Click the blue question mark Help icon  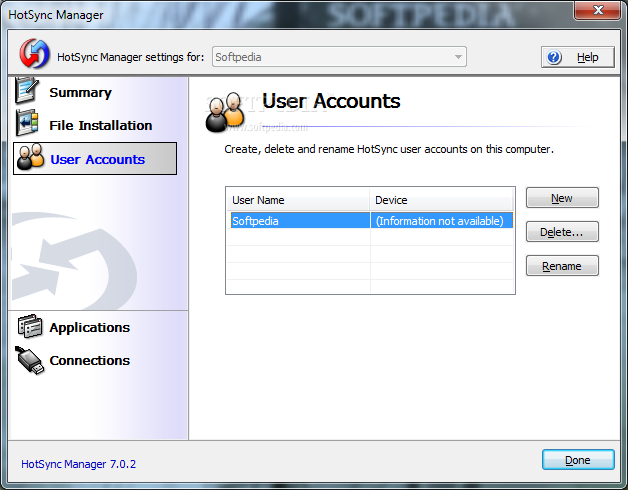pyautogui.click(x=554, y=57)
